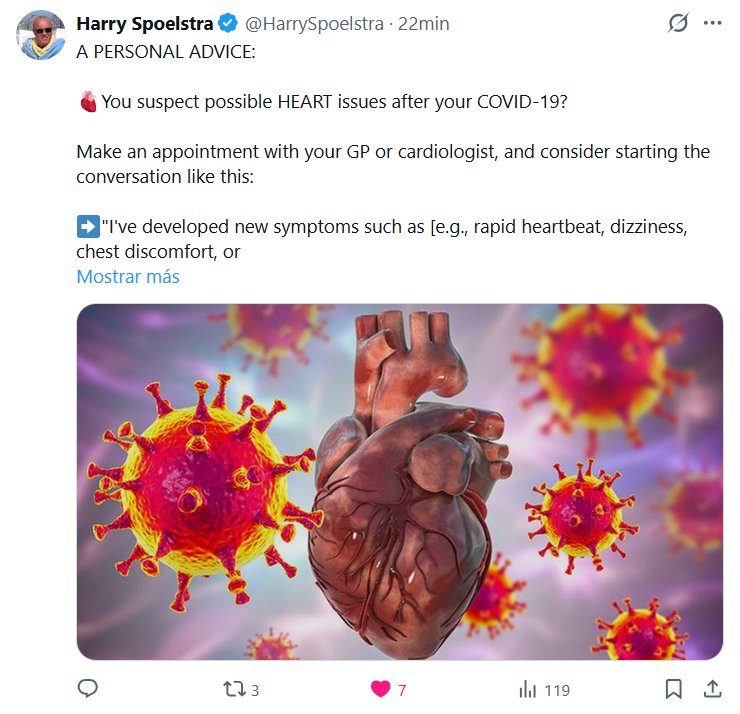Click the Harry Spoelstra display name
The image size is (740, 714).
145,23
